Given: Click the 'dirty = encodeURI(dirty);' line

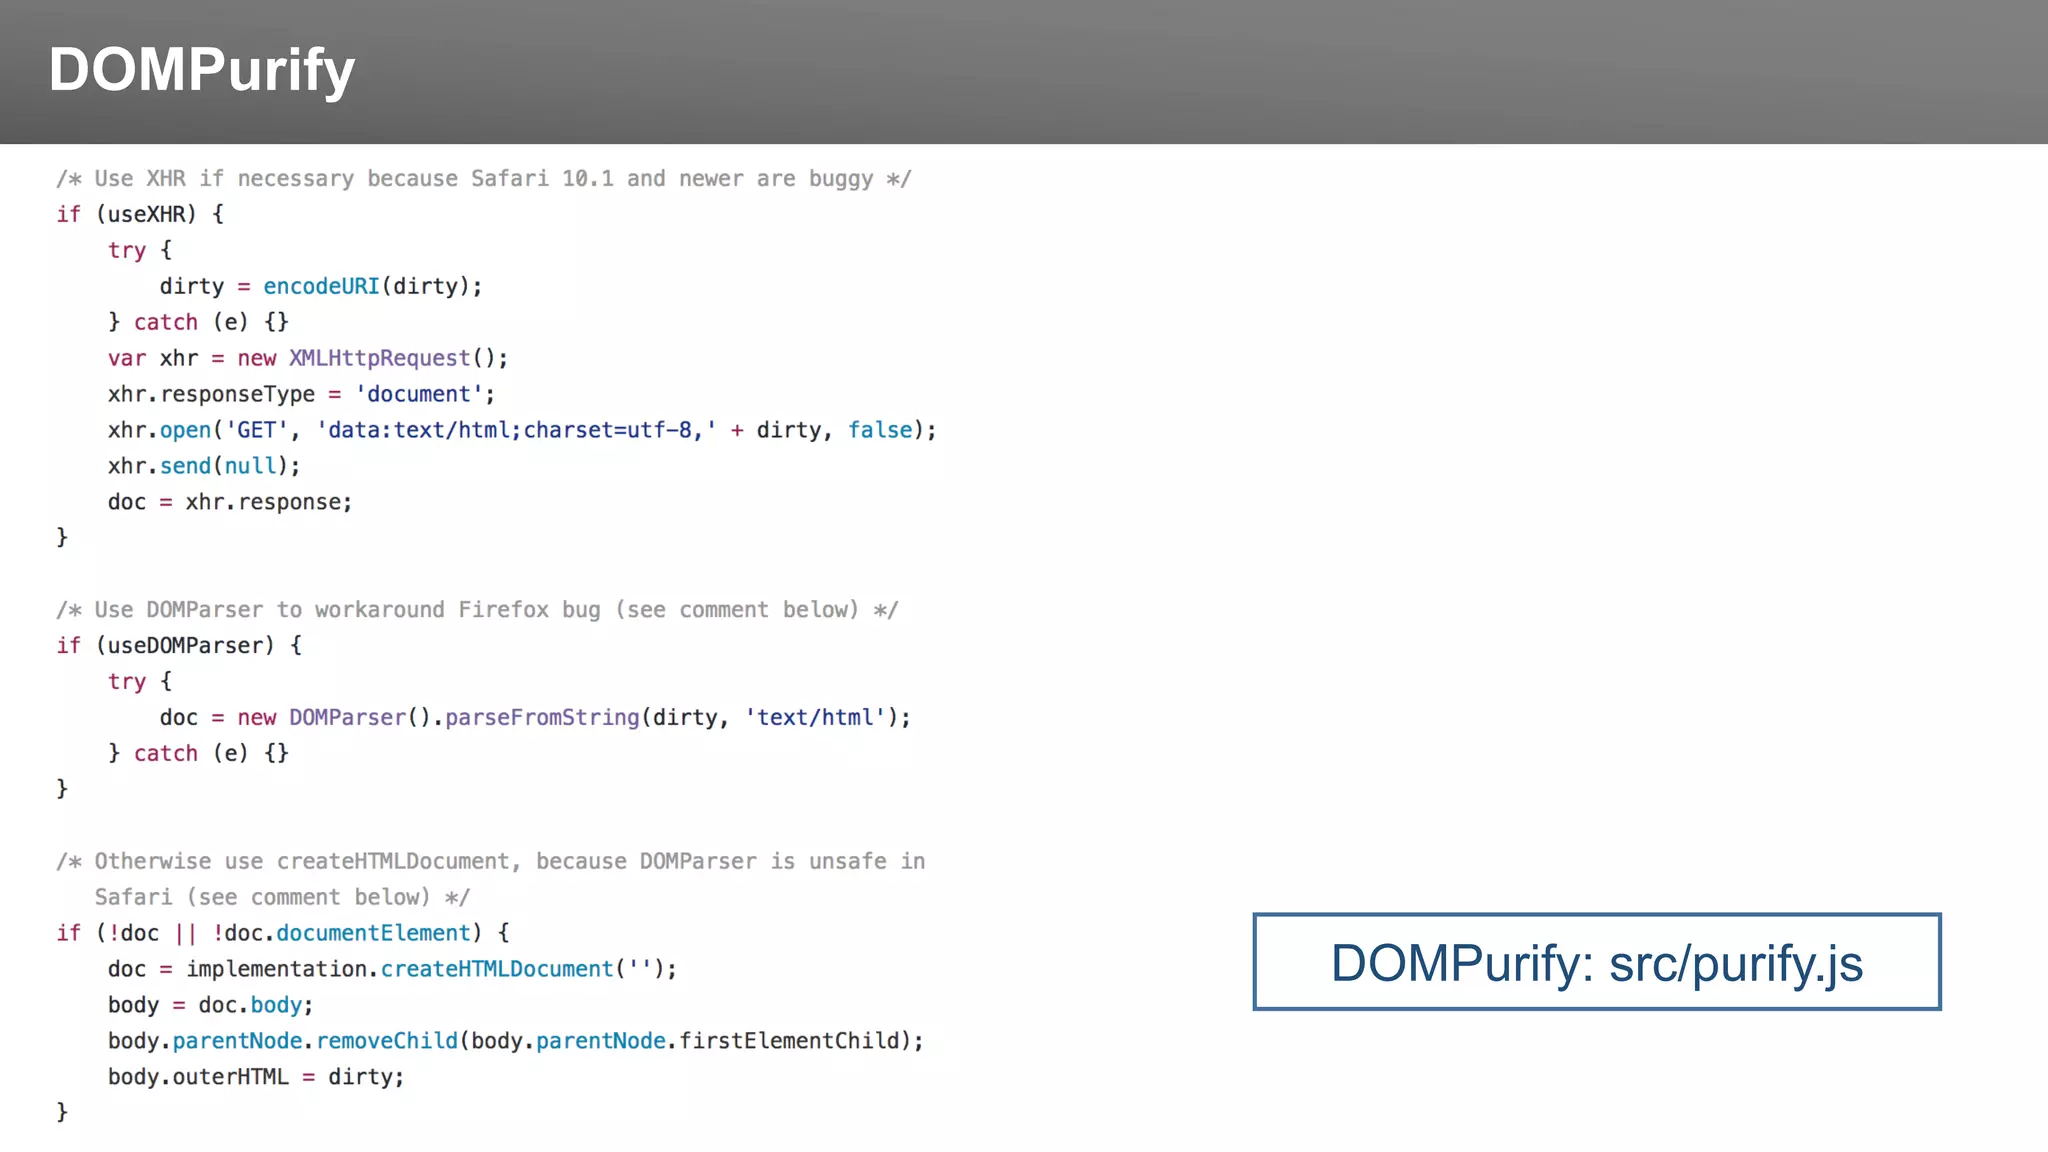Looking at the screenshot, I should pos(321,286).
